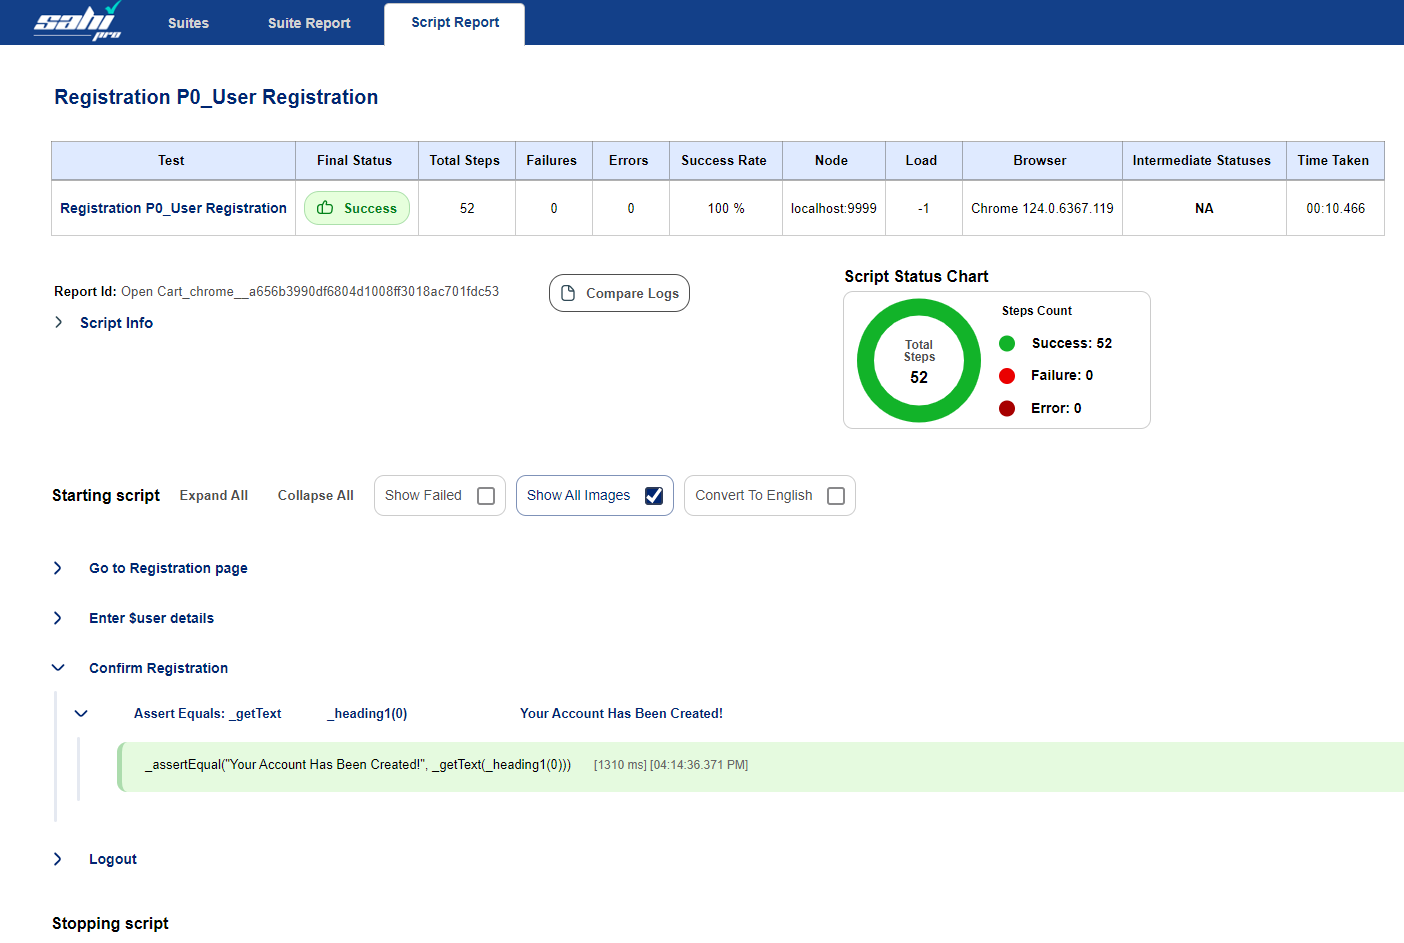Open the Suites tab
The height and width of the screenshot is (943, 1404).
(x=188, y=23)
